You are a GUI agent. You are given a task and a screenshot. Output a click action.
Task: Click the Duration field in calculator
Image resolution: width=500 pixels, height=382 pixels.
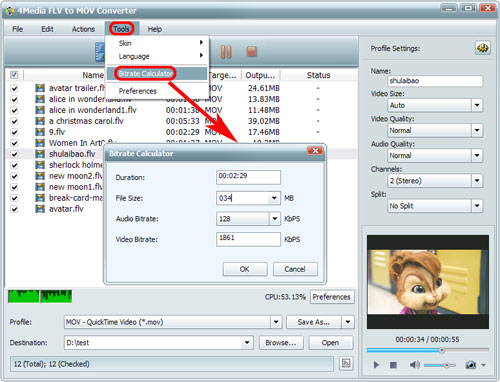(248, 177)
